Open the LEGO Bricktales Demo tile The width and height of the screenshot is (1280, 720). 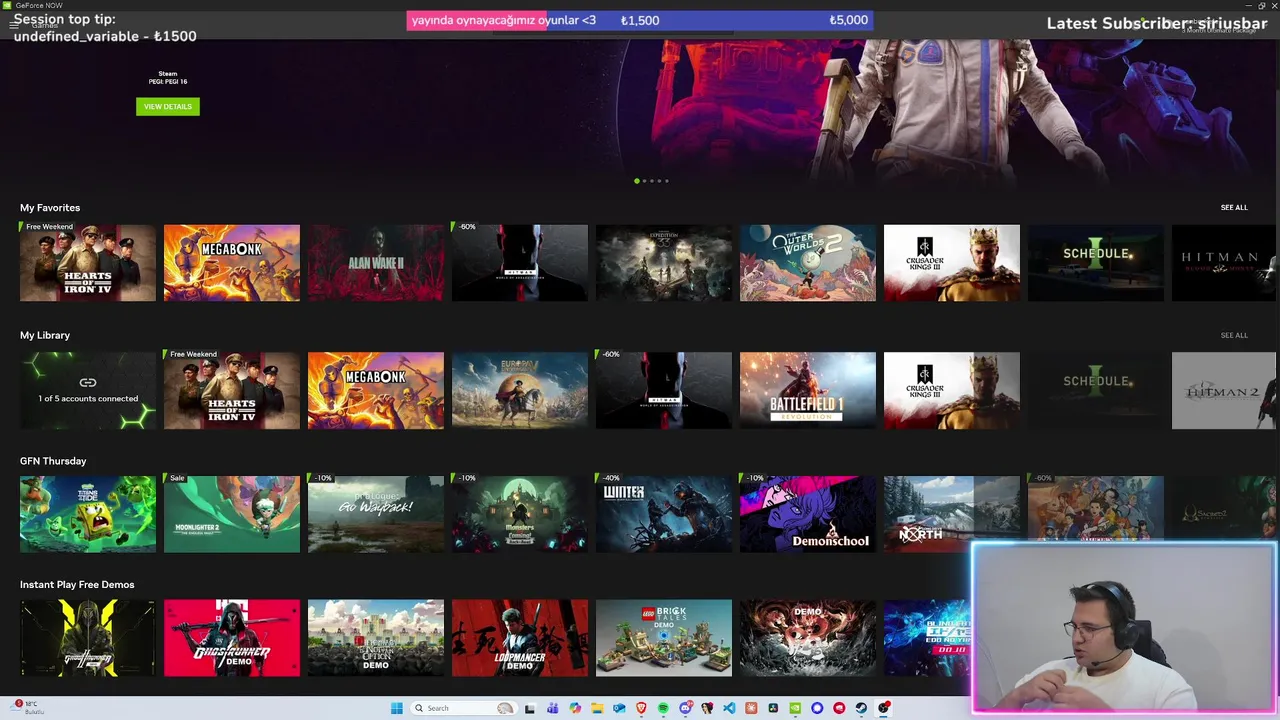(664, 638)
